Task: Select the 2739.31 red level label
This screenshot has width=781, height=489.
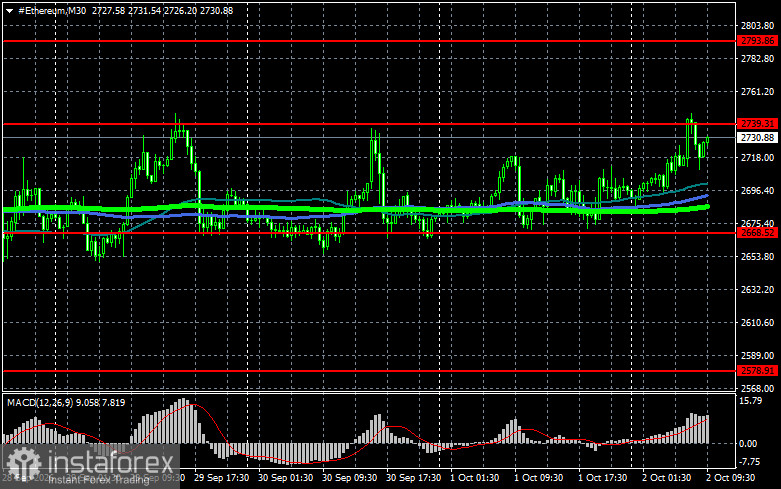Action: click(x=757, y=123)
